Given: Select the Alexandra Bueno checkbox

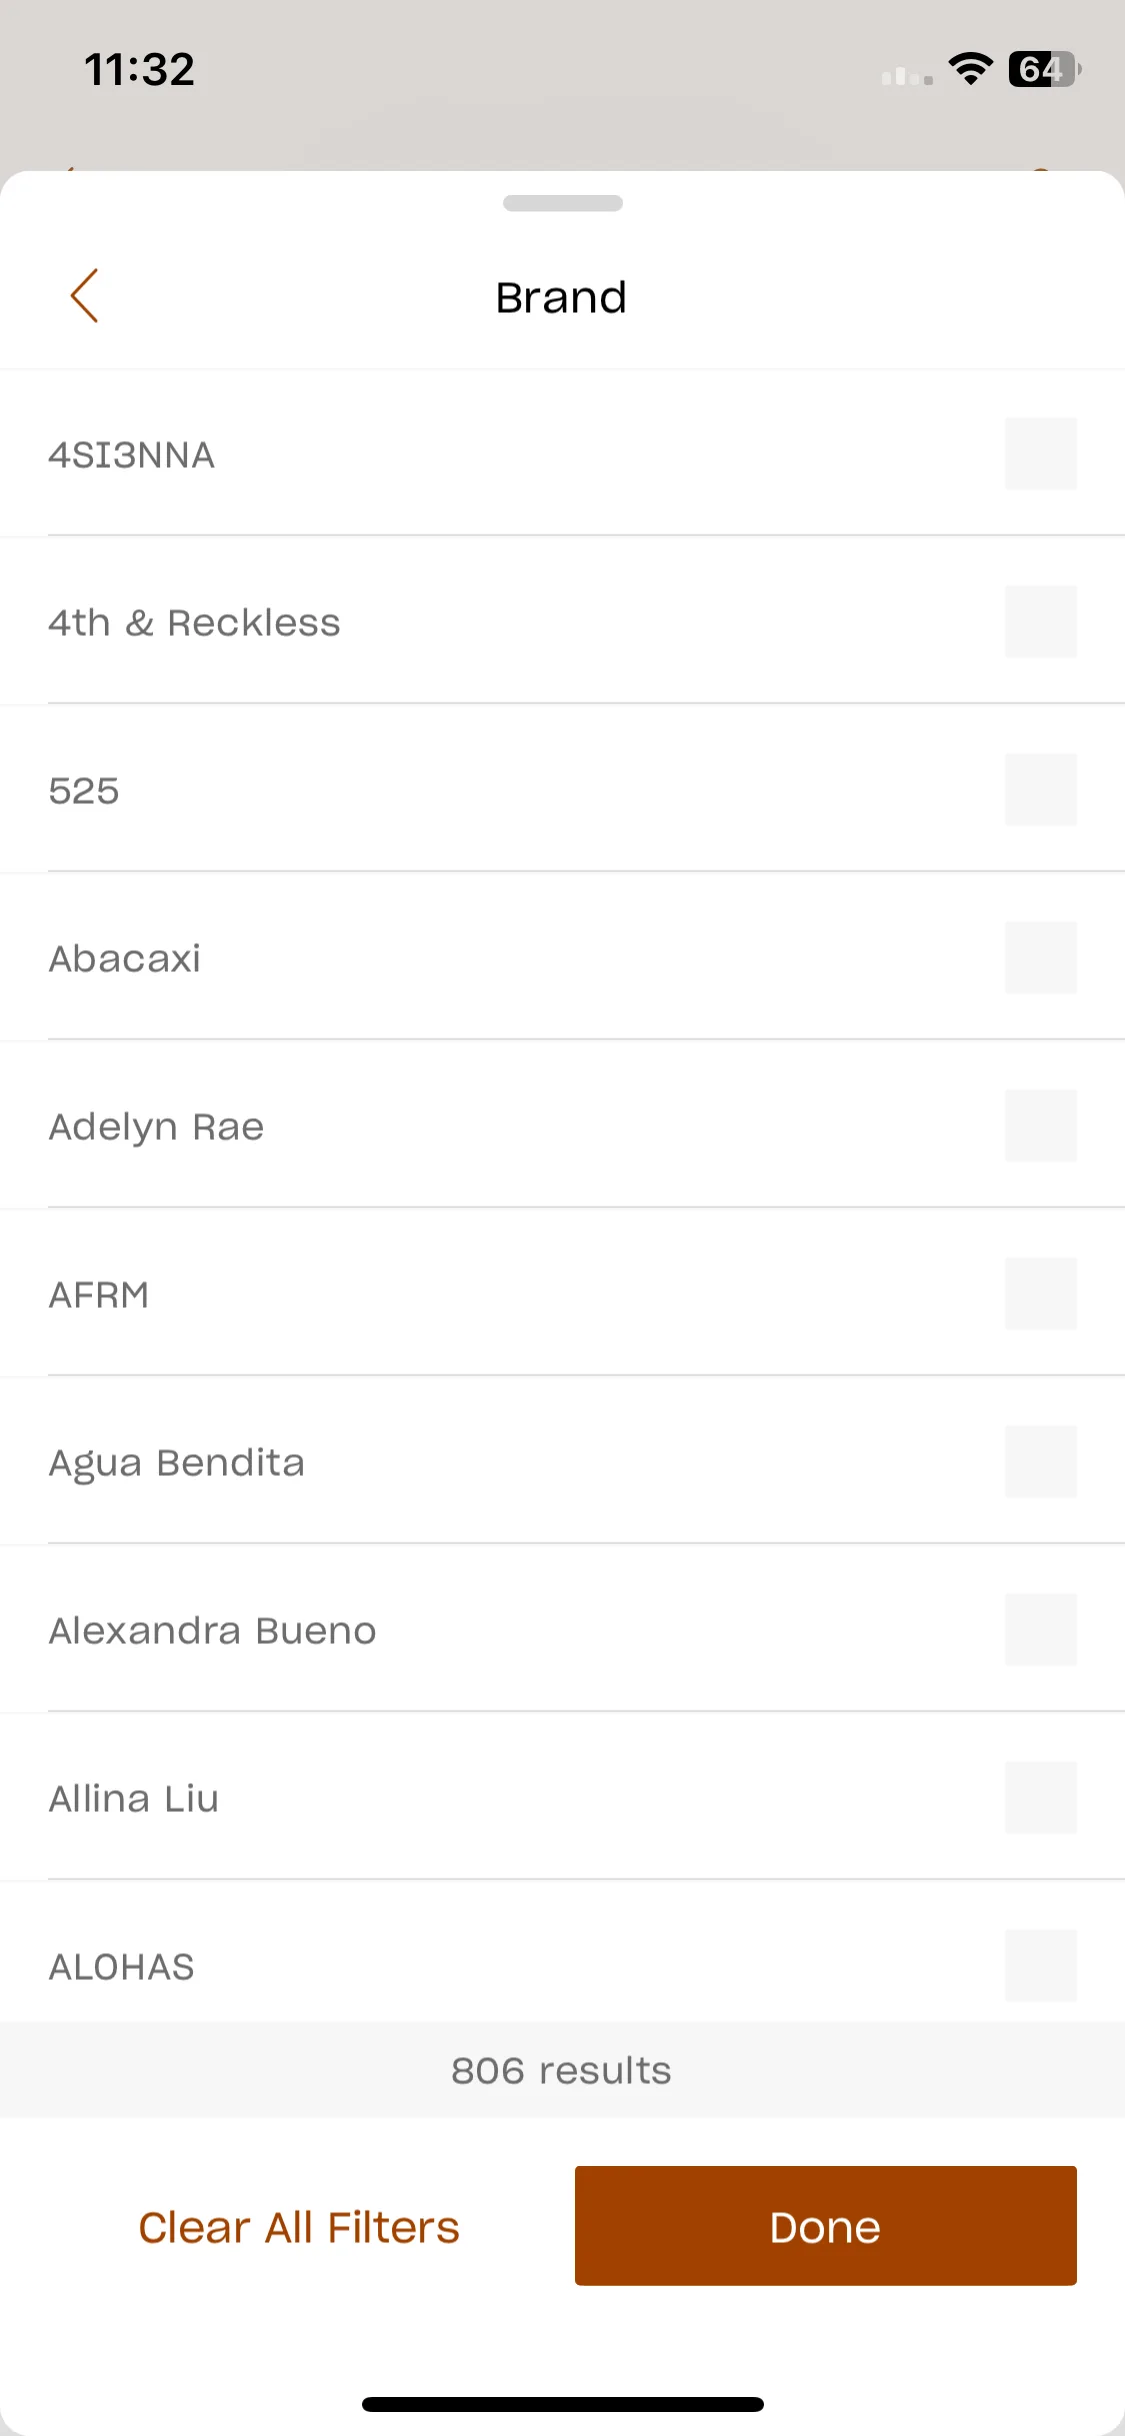Looking at the screenshot, I should [1041, 1630].
